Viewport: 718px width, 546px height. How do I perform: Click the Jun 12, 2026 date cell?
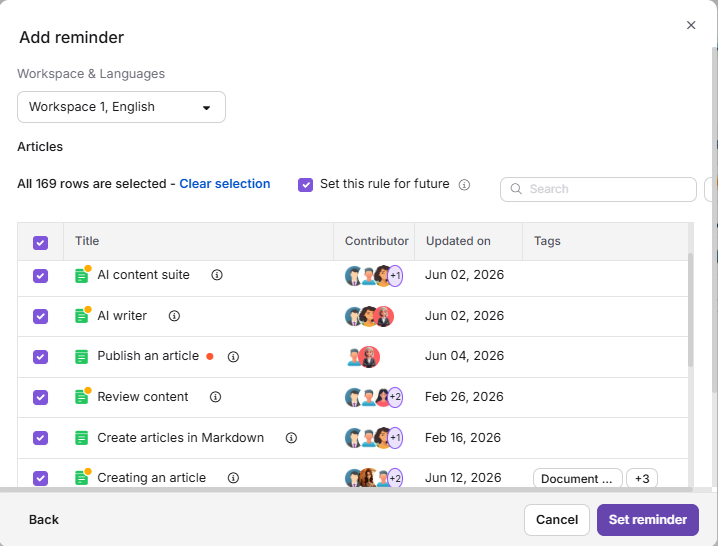(463, 478)
